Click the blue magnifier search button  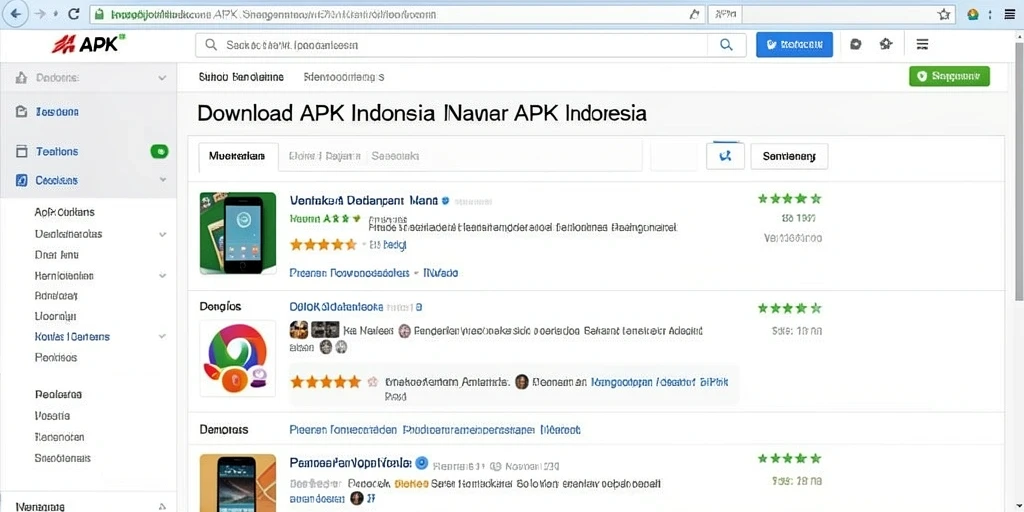(726, 44)
